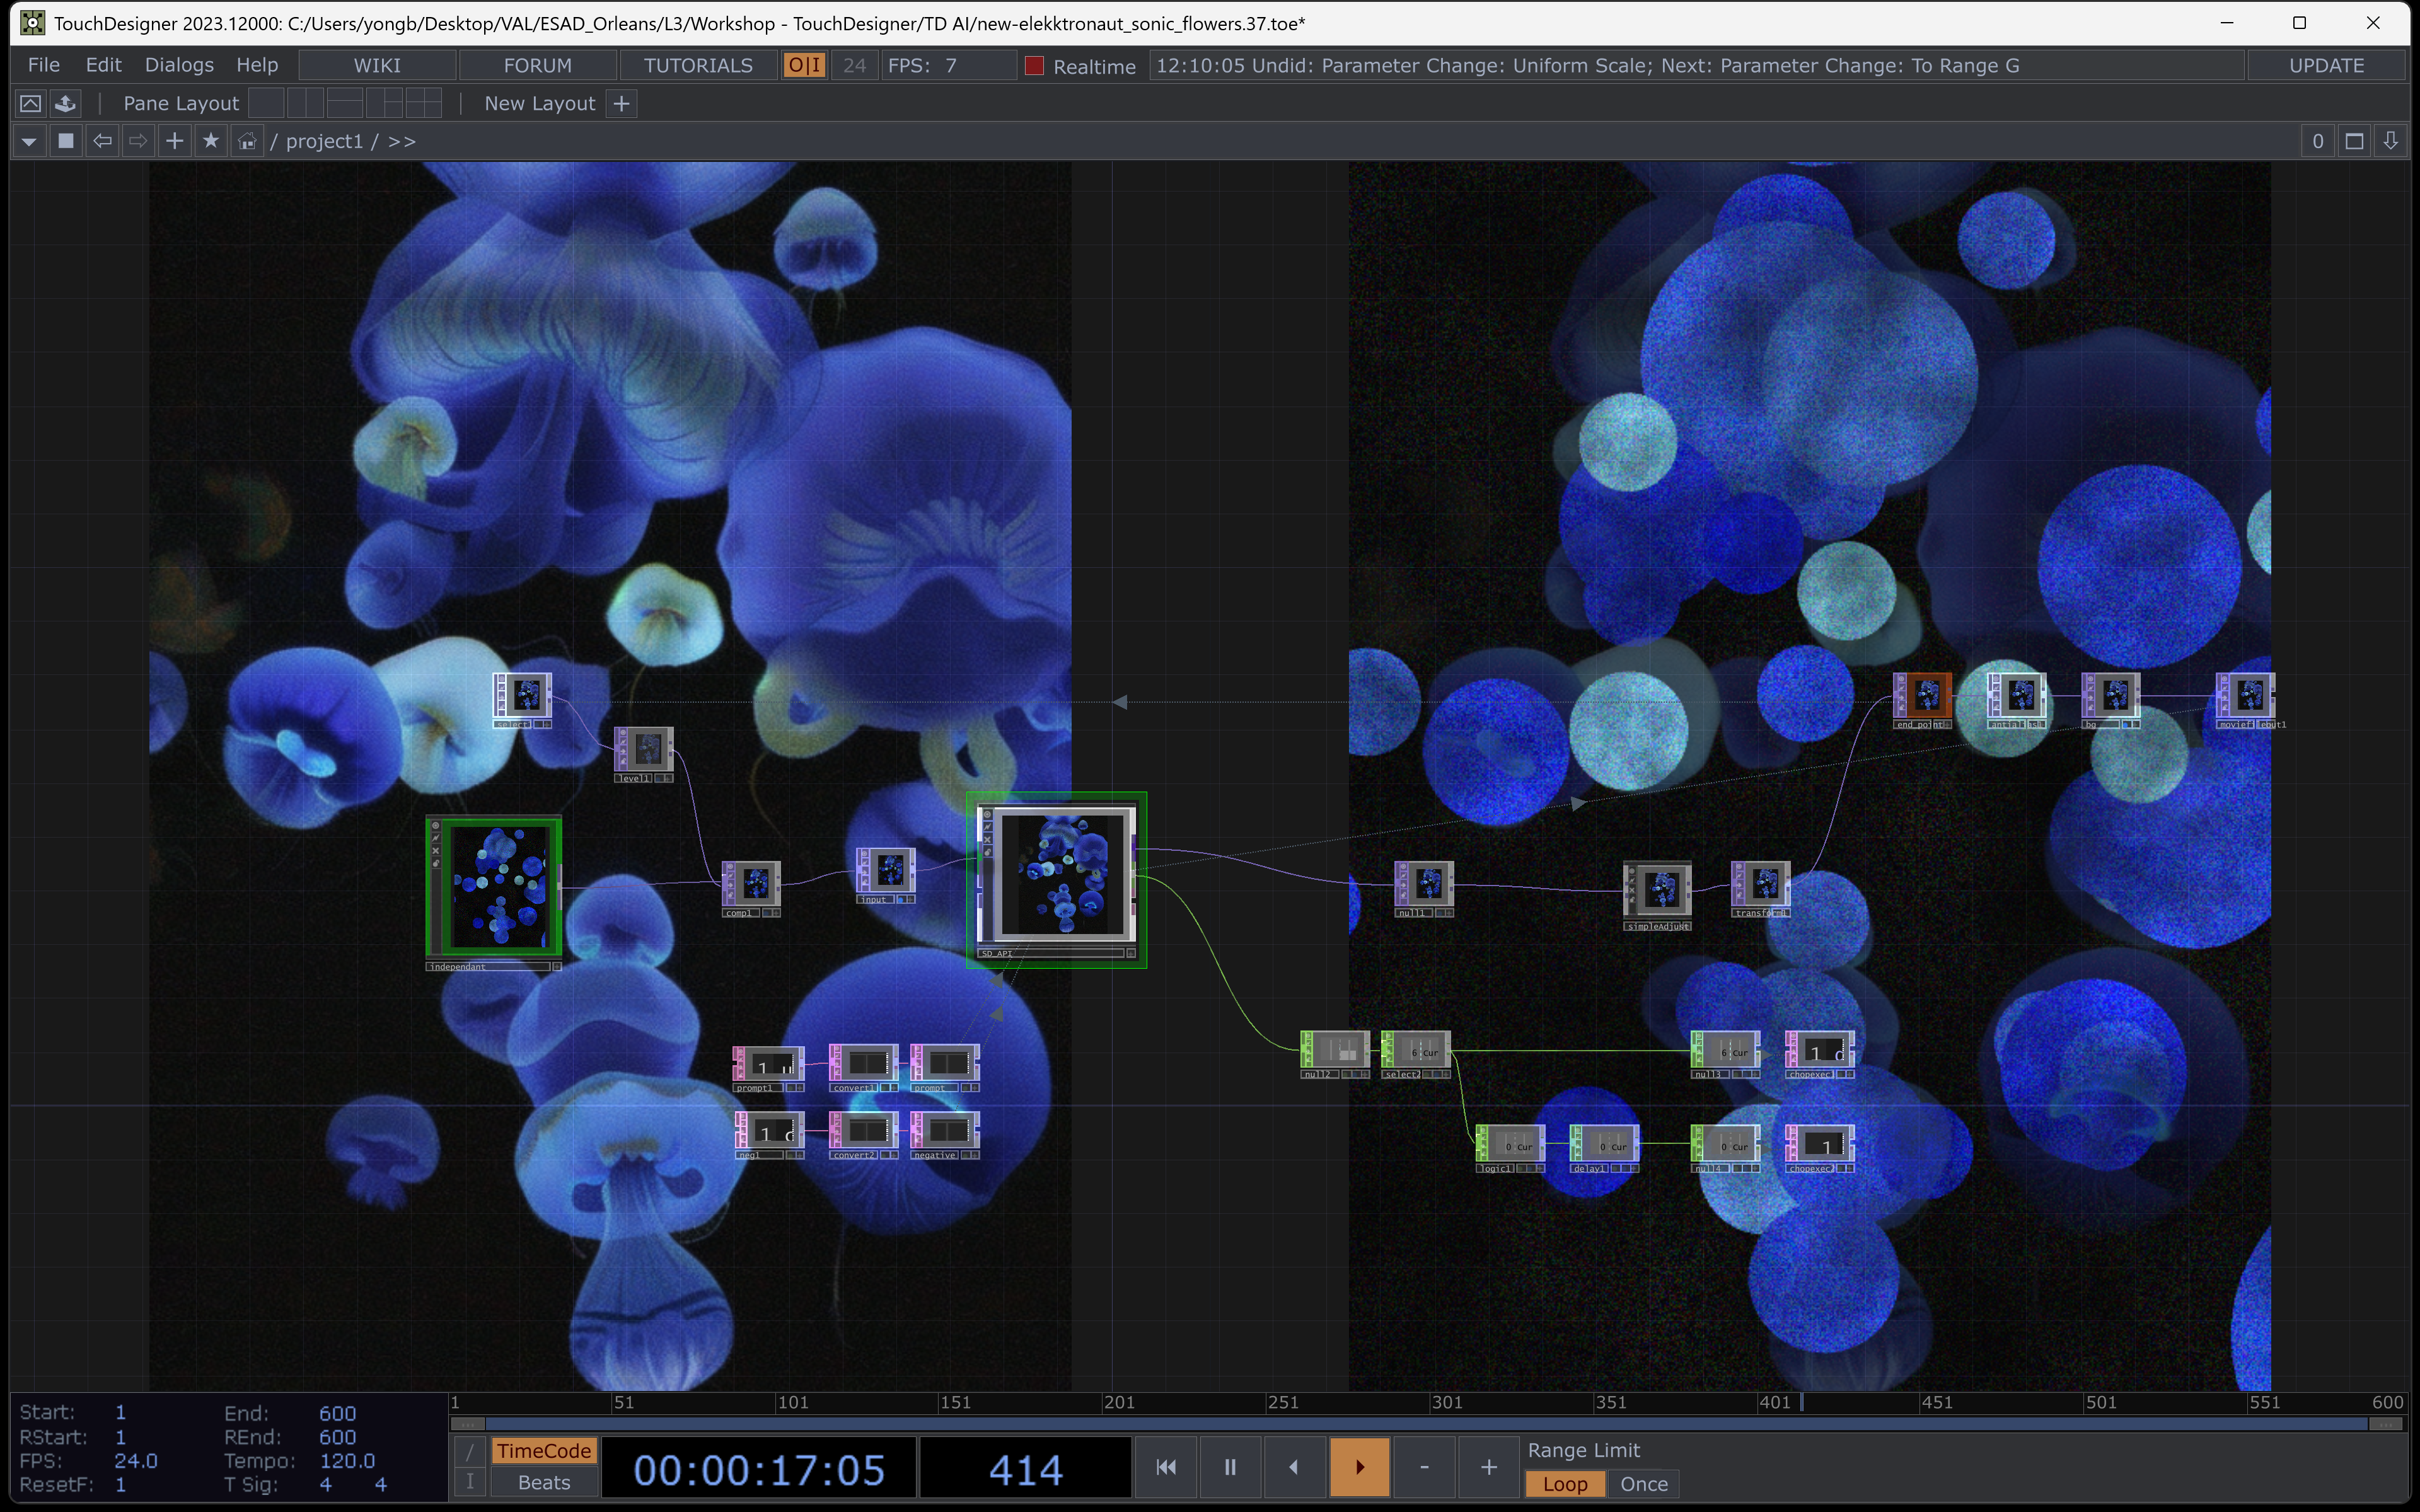Toggle the Realtime flag
The image size is (2420, 1512).
1035,66
